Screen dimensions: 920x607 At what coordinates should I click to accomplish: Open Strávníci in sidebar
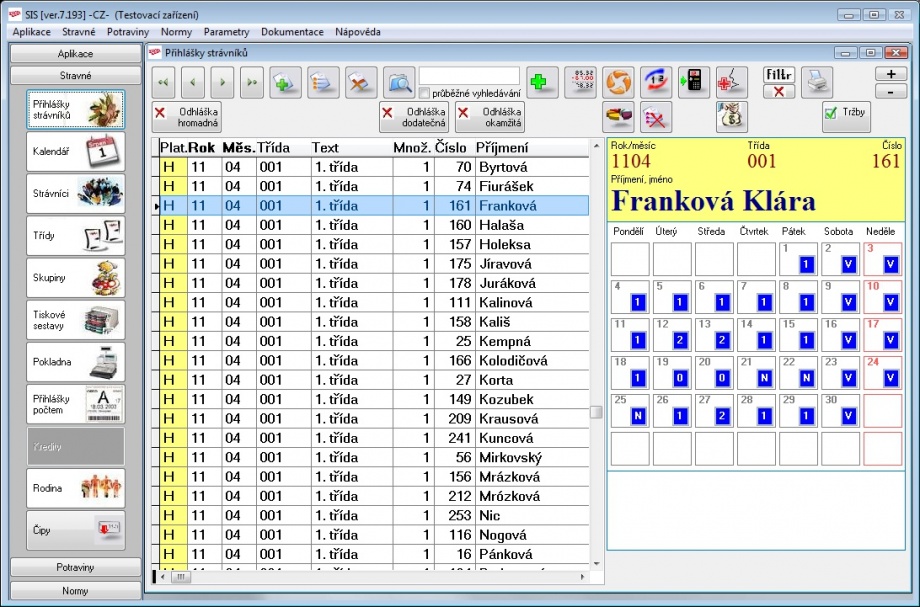(x=76, y=194)
